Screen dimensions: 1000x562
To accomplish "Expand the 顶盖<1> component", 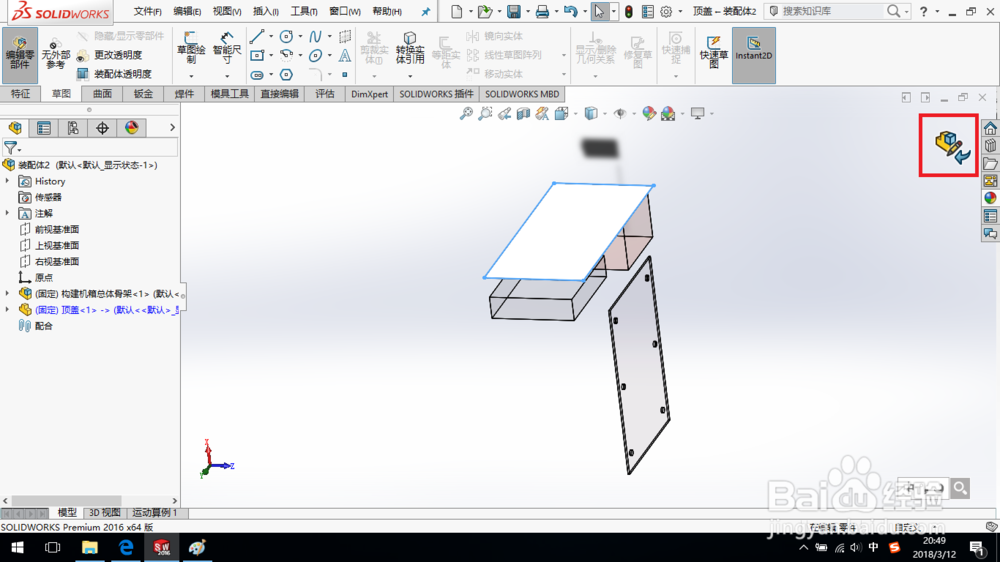I will point(8,309).
